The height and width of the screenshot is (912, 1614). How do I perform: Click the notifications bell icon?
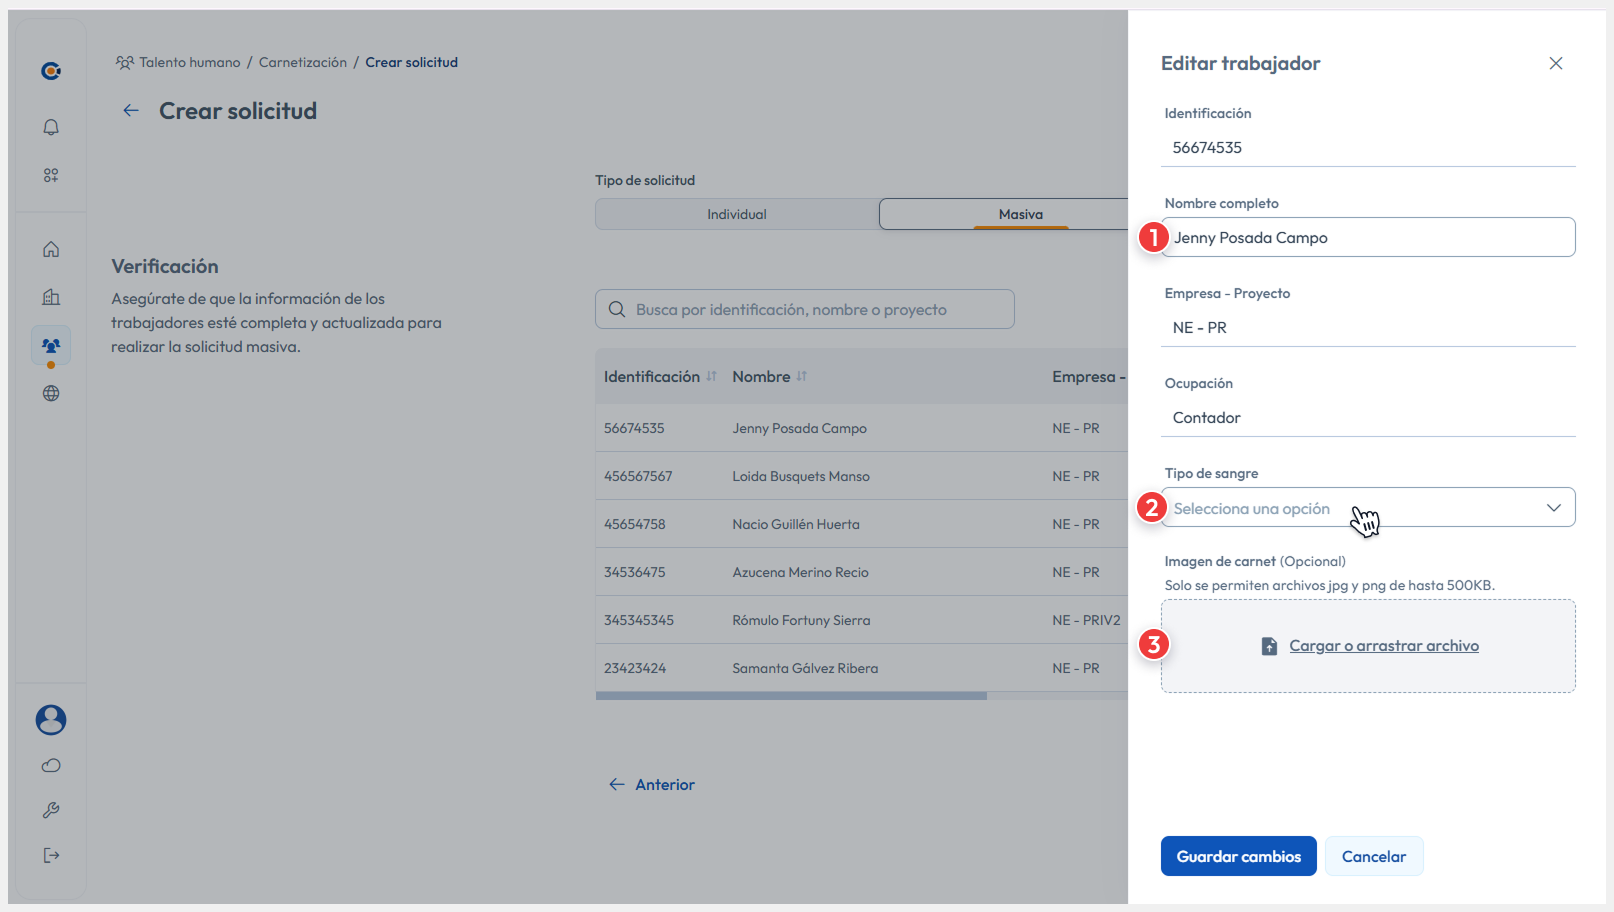tap(51, 127)
